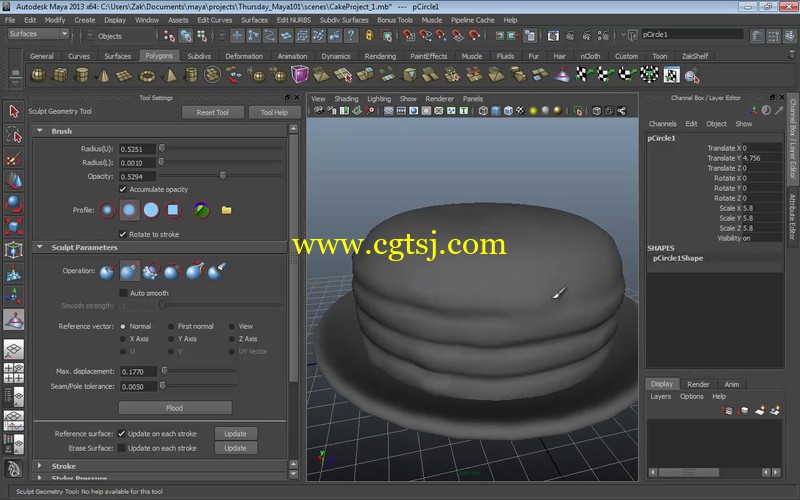Click the purple cube shelf icon
The image size is (800, 500).
299,75
